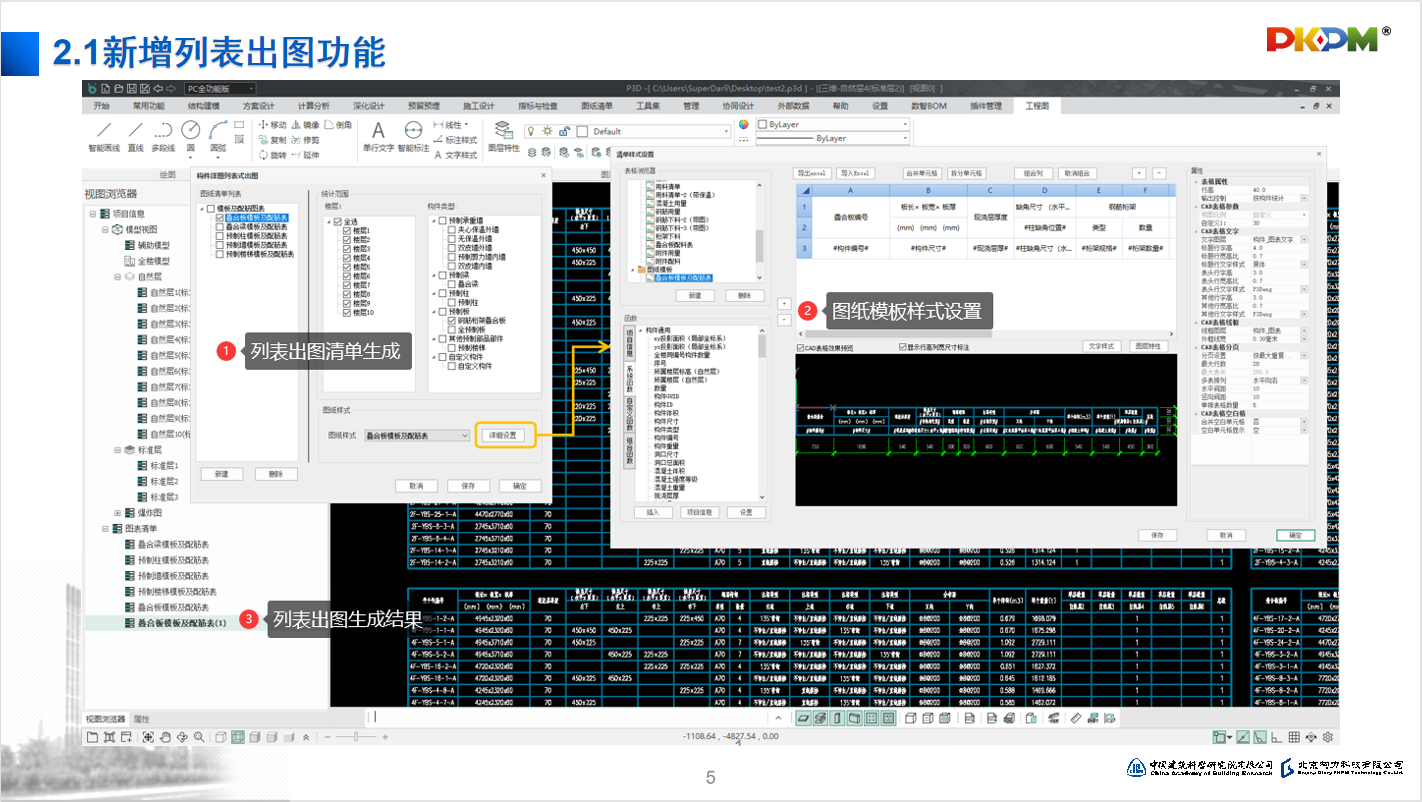Collapse the 自然层 tree node
Image resolution: width=1422 pixels, height=802 pixels.
click(x=118, y=276)
